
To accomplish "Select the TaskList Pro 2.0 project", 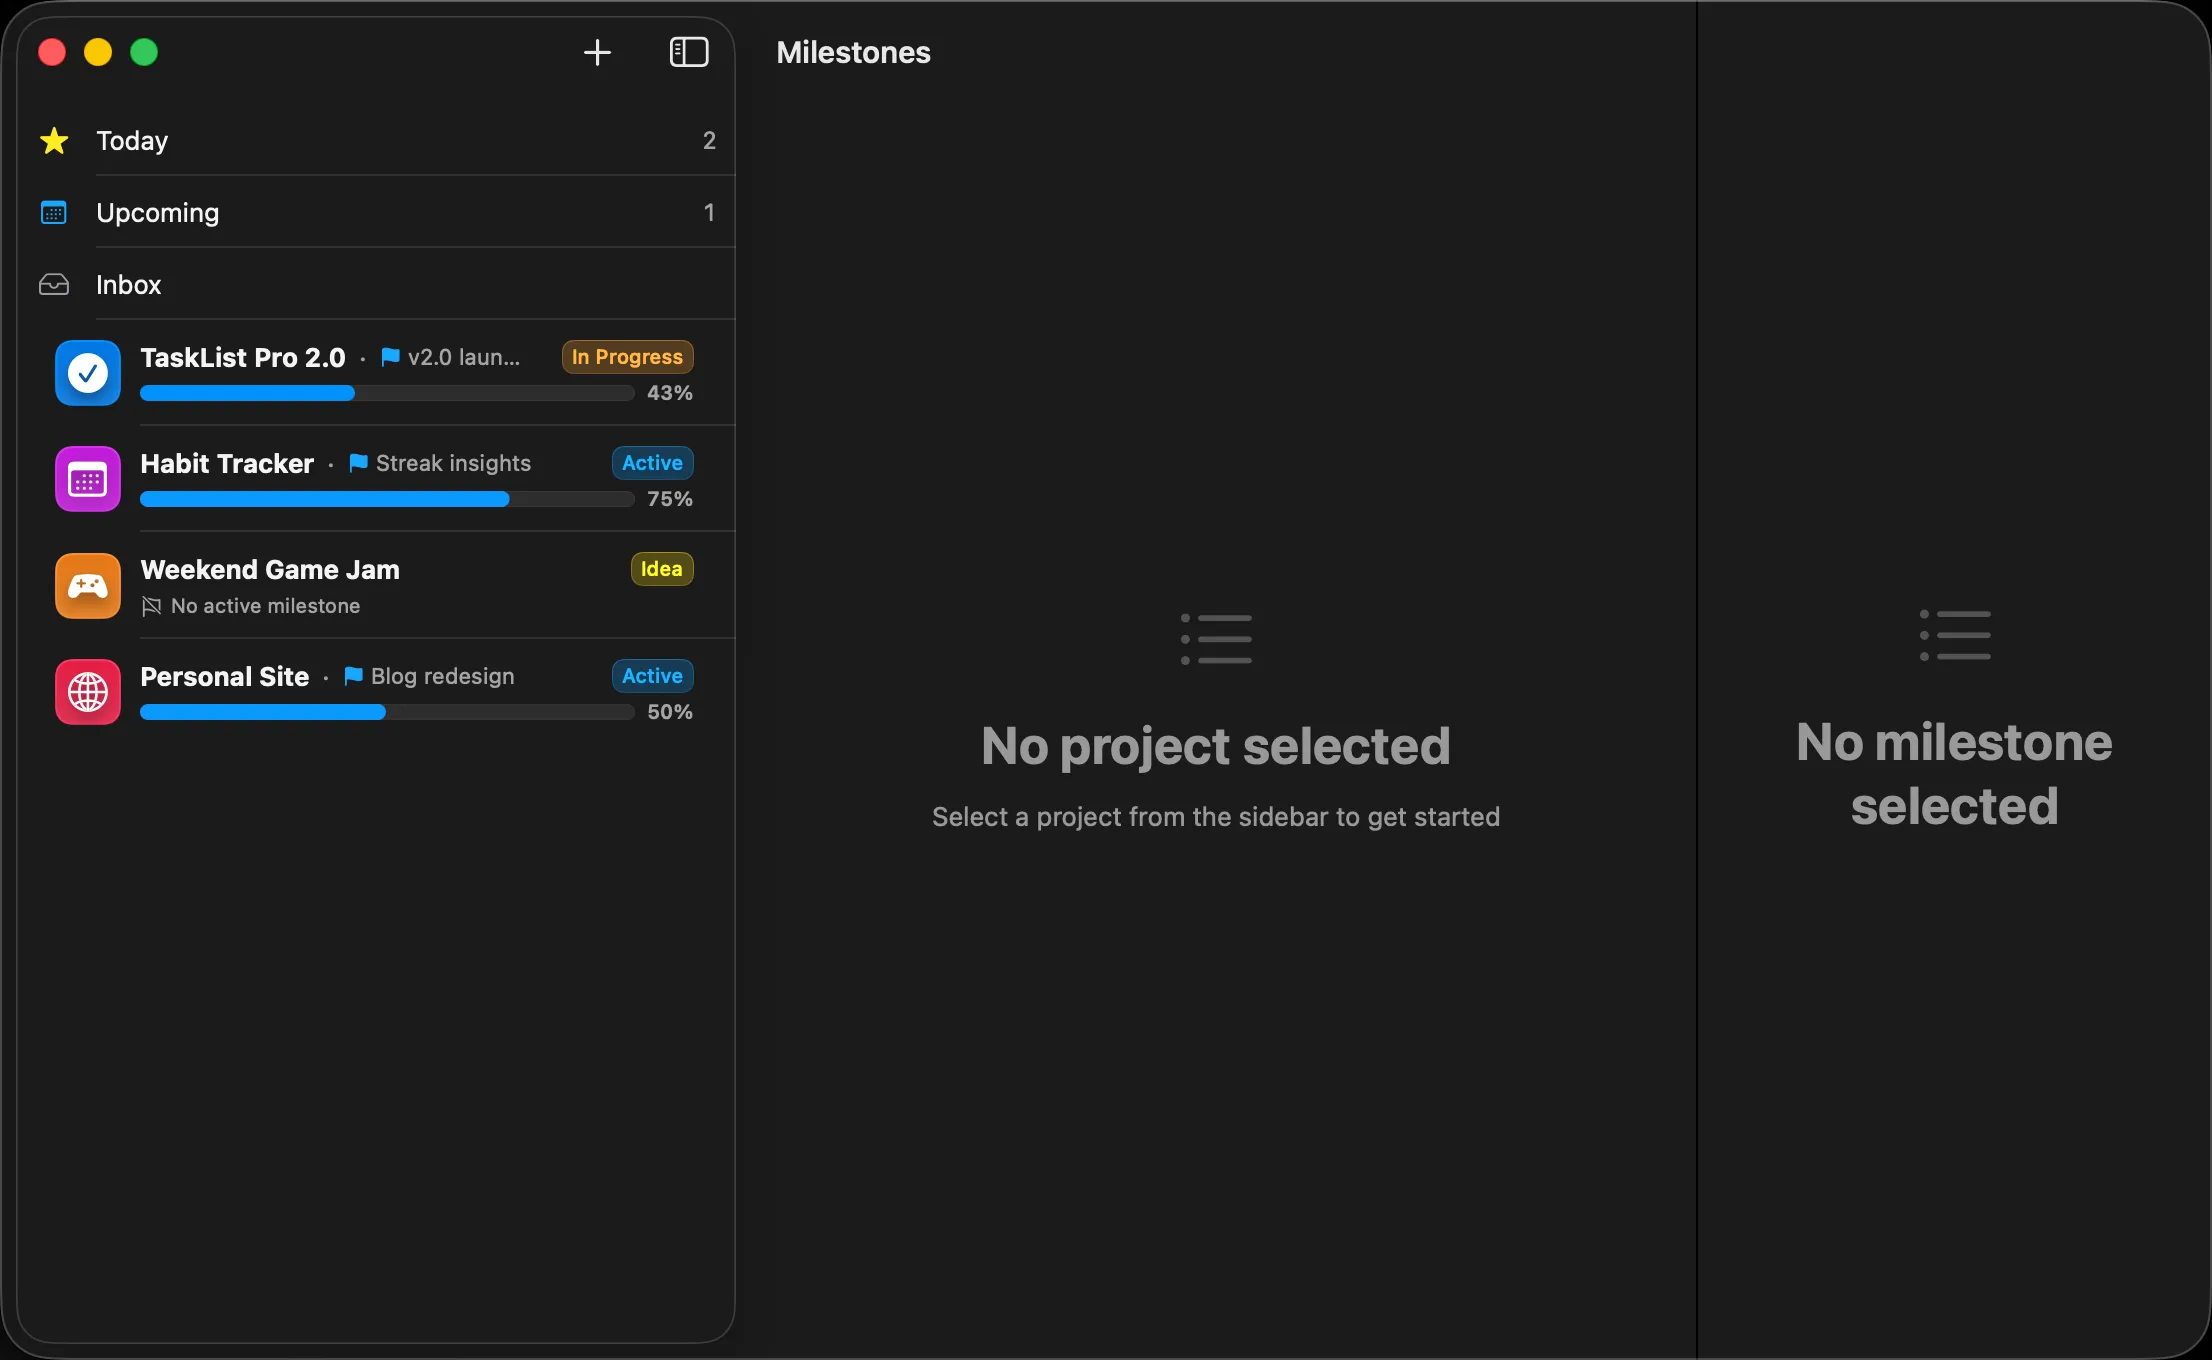I will [x=376, y=373].
